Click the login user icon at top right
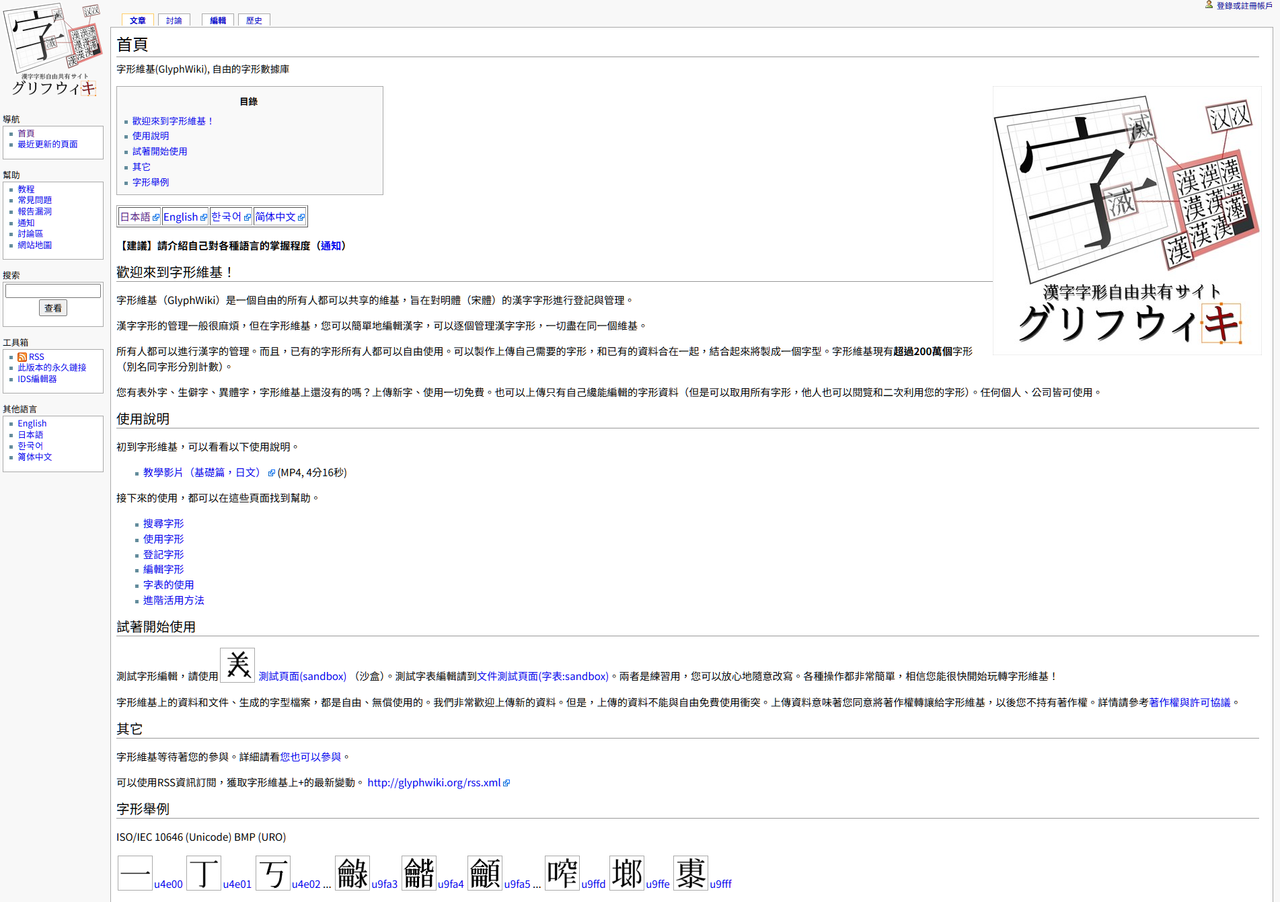Screen dimensions: 1280x902 coord(1209,5)
